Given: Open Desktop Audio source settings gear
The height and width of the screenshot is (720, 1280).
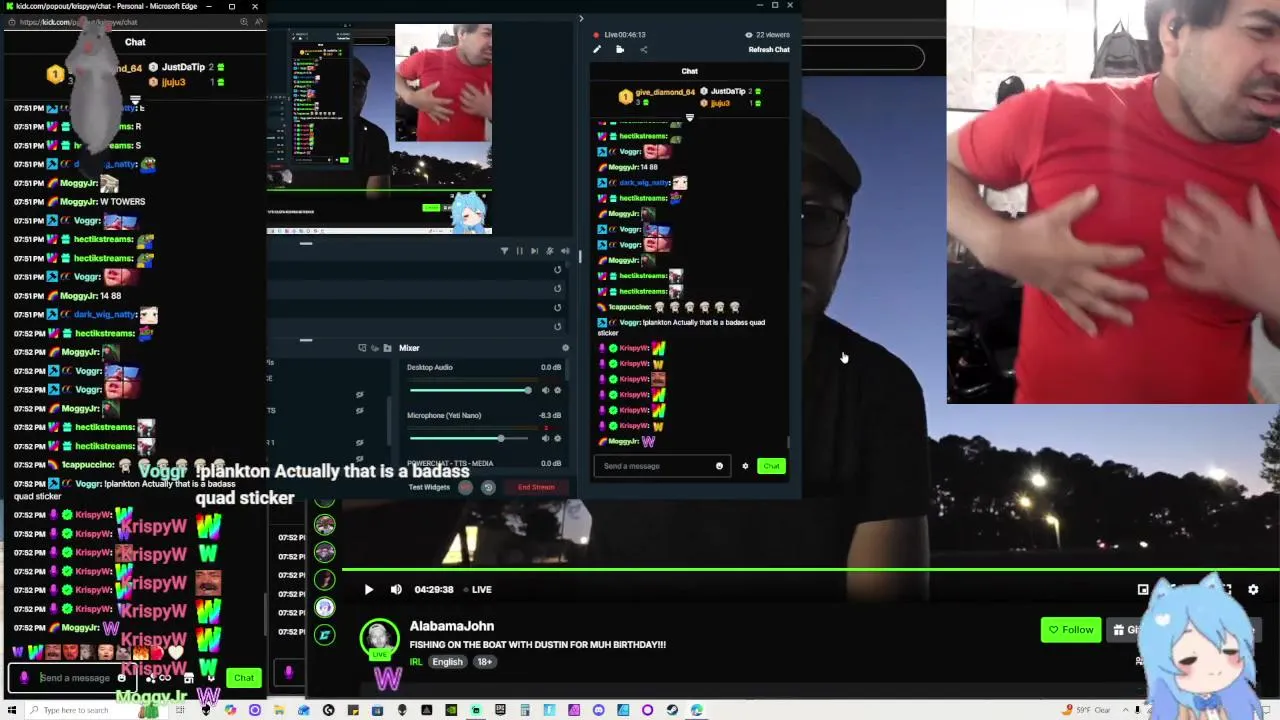Looking at the screenshot, I should click(x=558, y=390).
